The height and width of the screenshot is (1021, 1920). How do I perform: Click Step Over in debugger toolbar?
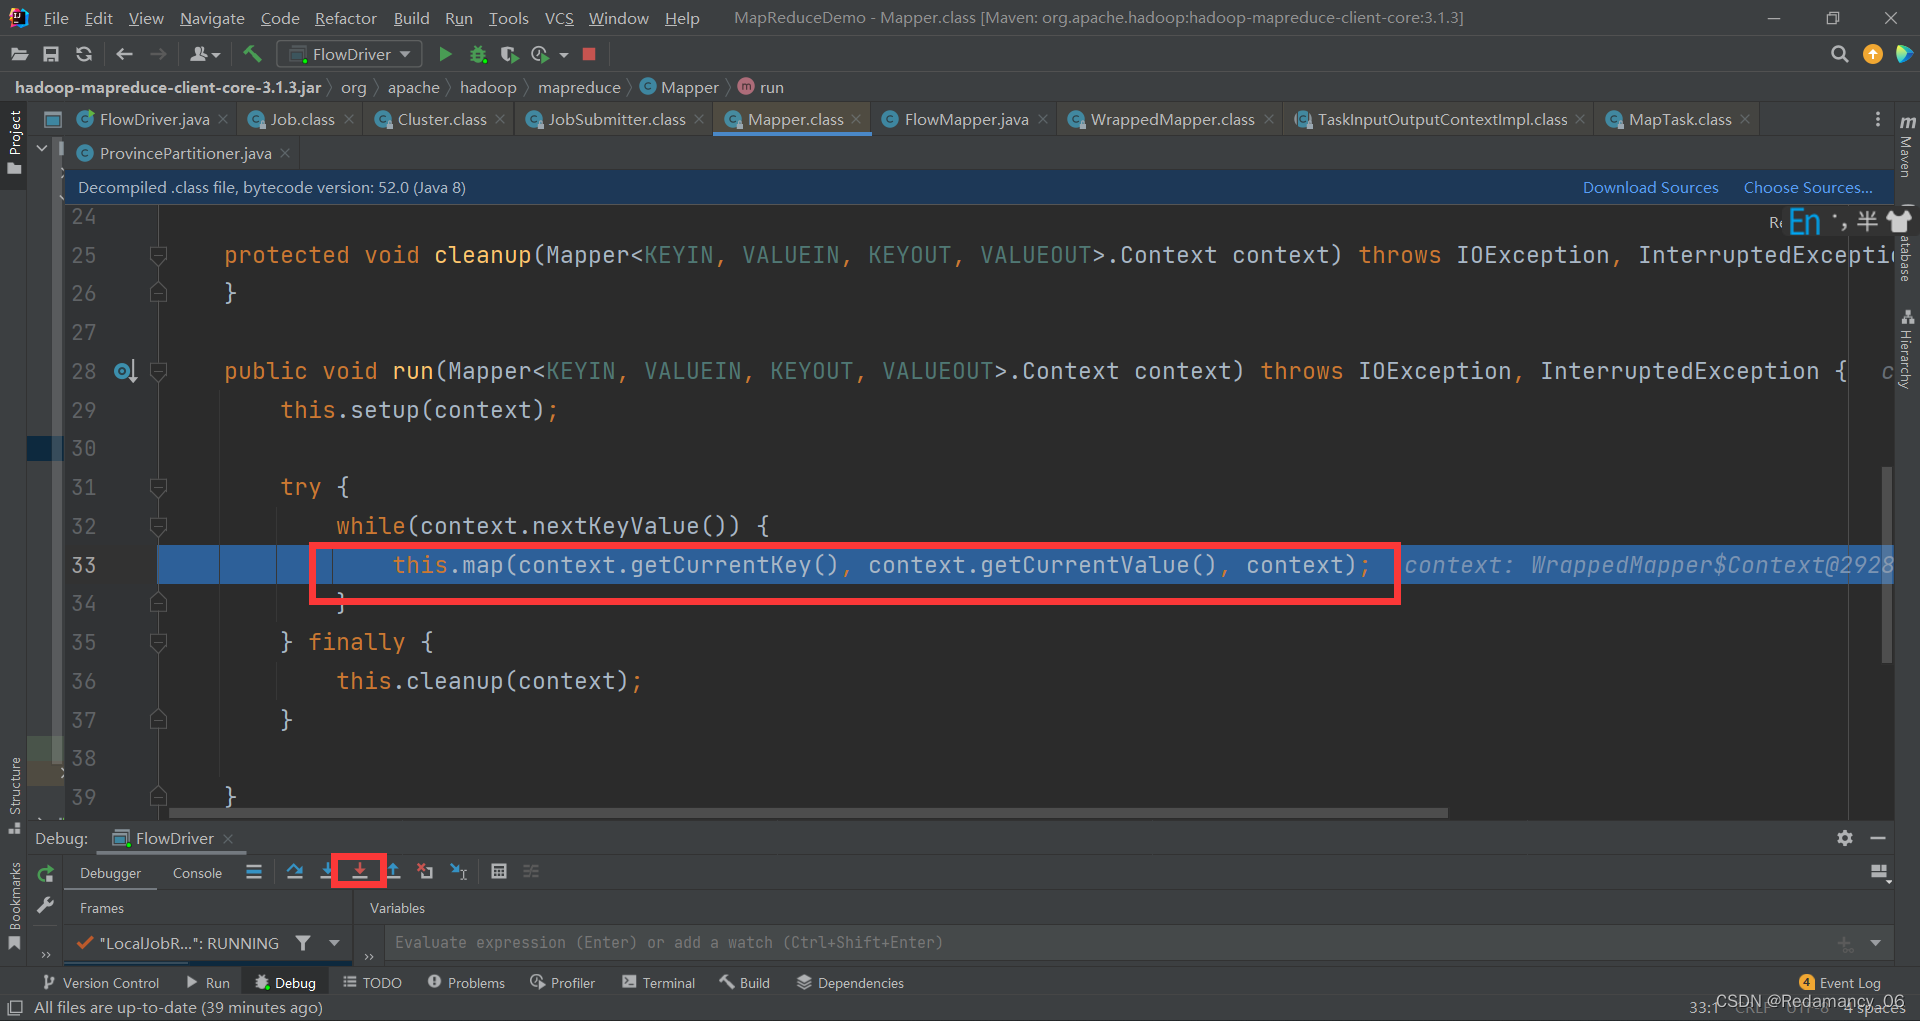pos(294,871)
